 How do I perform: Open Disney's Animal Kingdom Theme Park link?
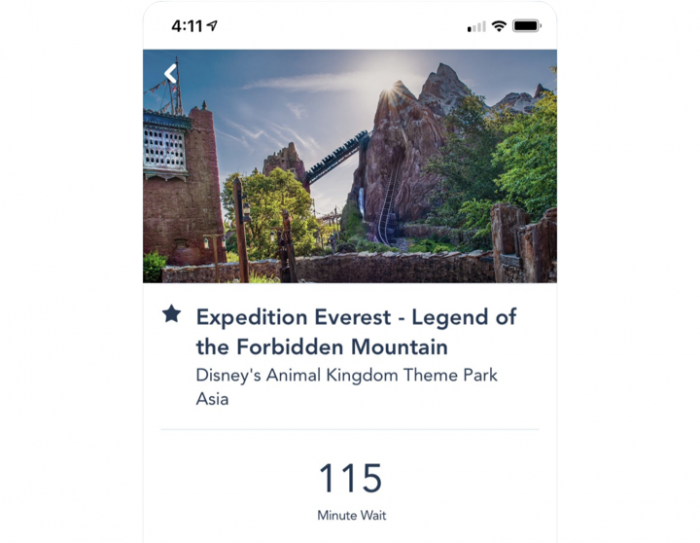click(x=346, y=375)
